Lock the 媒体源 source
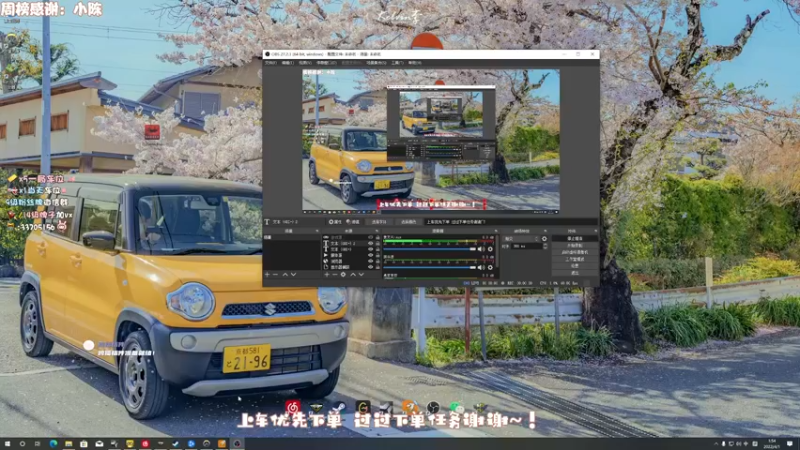The image size is (800, 450). tap(378, 255)
